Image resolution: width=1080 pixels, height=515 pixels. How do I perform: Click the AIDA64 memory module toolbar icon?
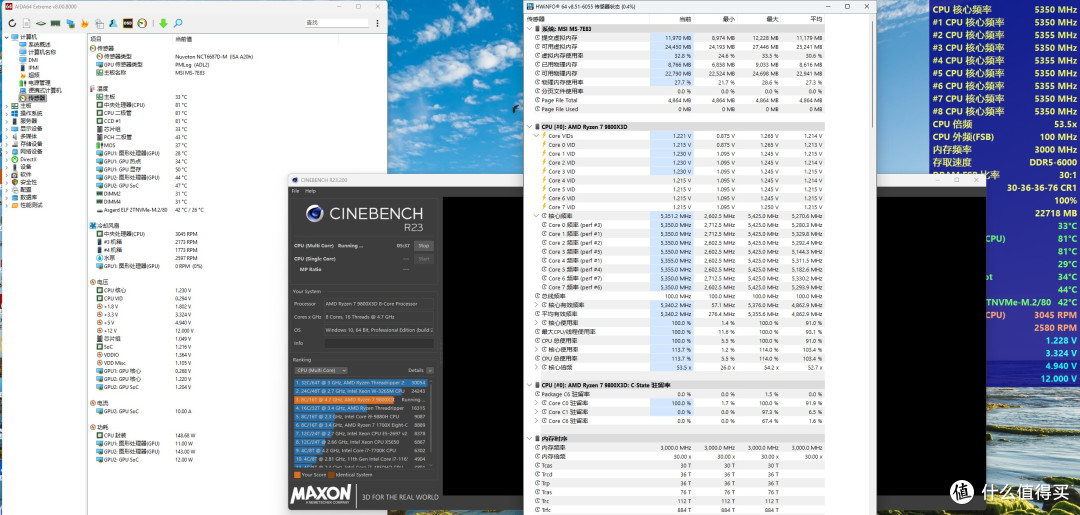[x=56, y=23]
